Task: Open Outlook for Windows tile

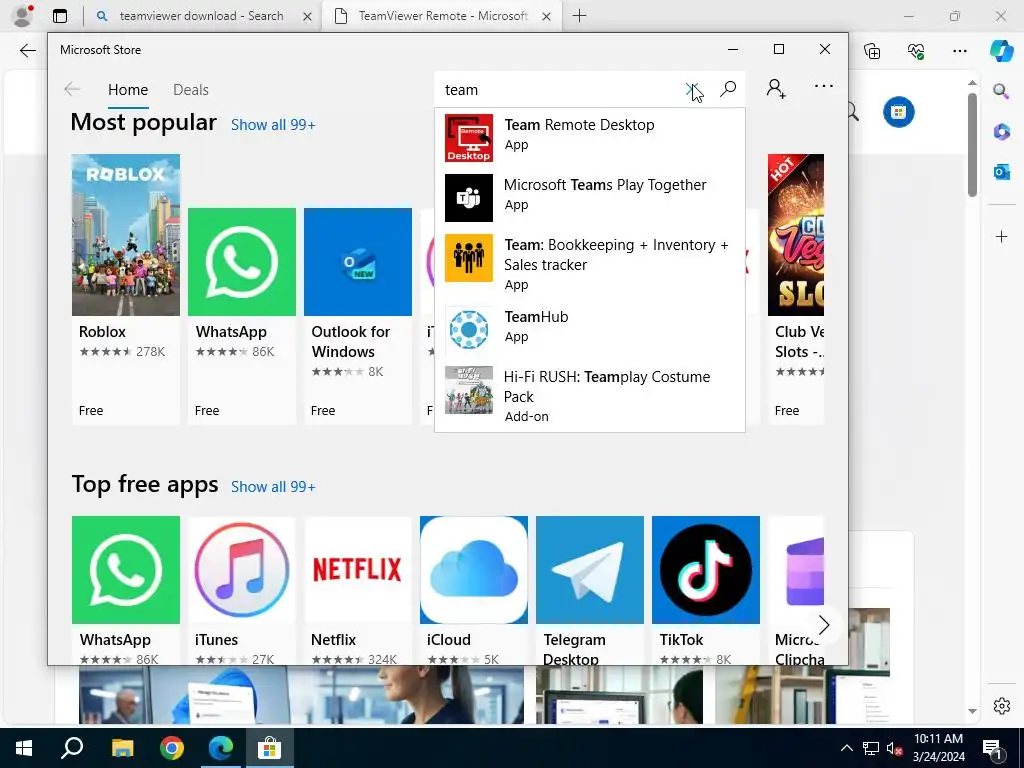Action: pyautogui.click(x=358, y=316)
